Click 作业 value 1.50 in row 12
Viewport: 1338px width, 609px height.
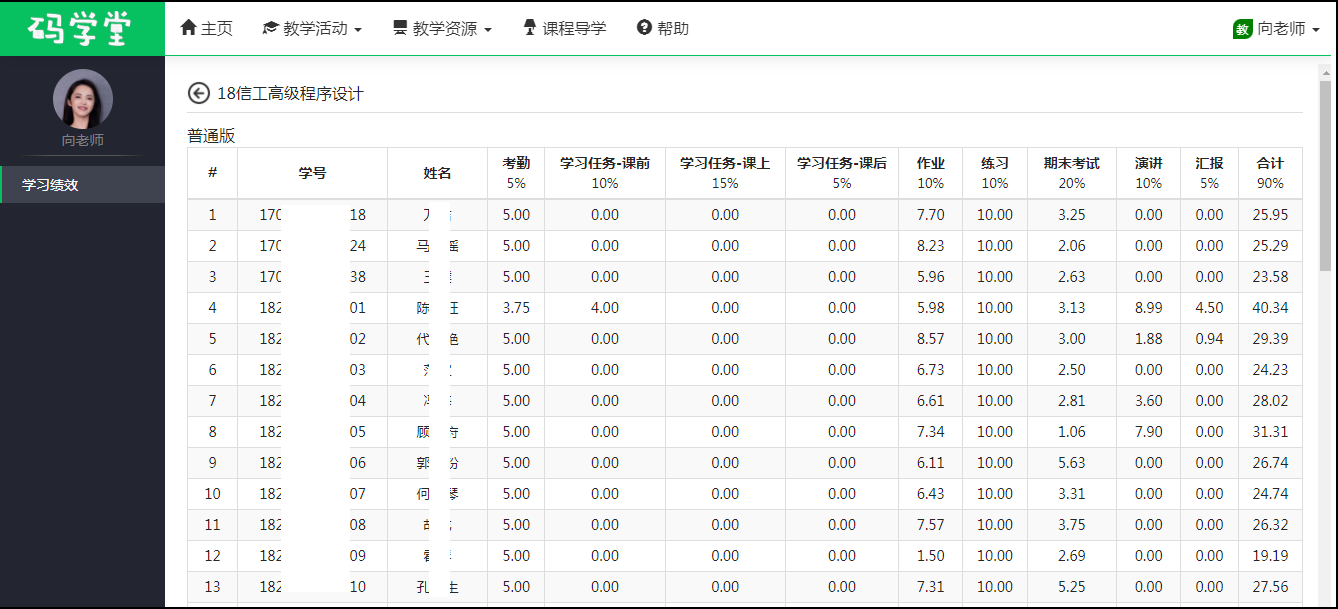(930, 556)
